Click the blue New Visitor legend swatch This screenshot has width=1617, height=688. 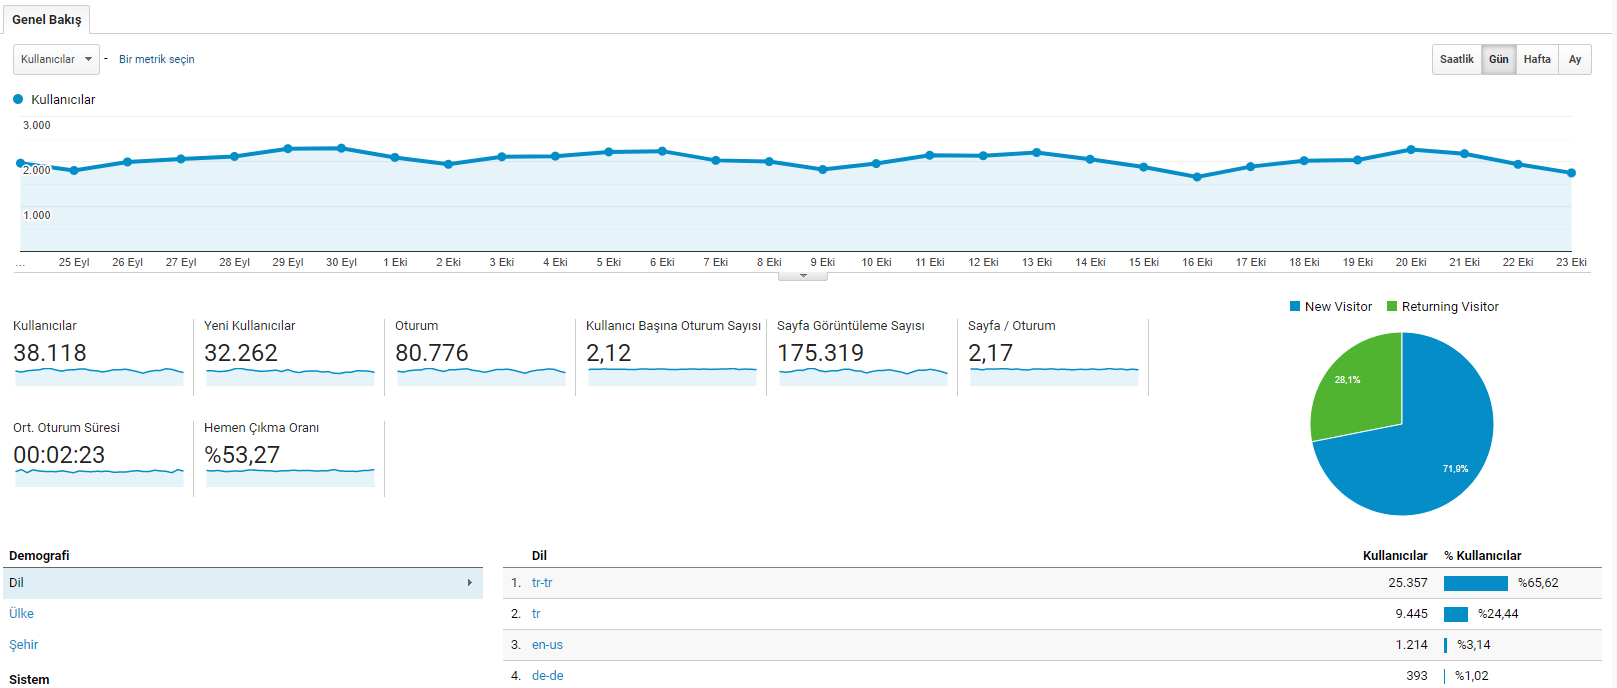(1295, 307)
